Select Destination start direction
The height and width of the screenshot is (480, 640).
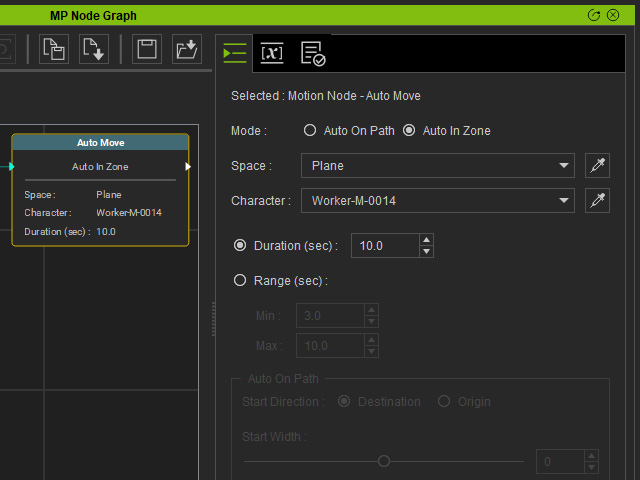(x=344, y=402)
